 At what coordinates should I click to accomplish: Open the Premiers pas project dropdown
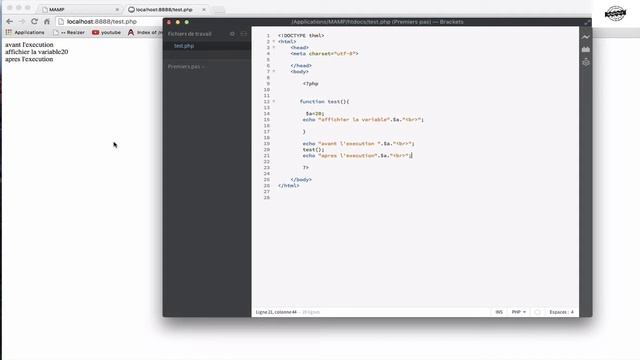[186, 67]
